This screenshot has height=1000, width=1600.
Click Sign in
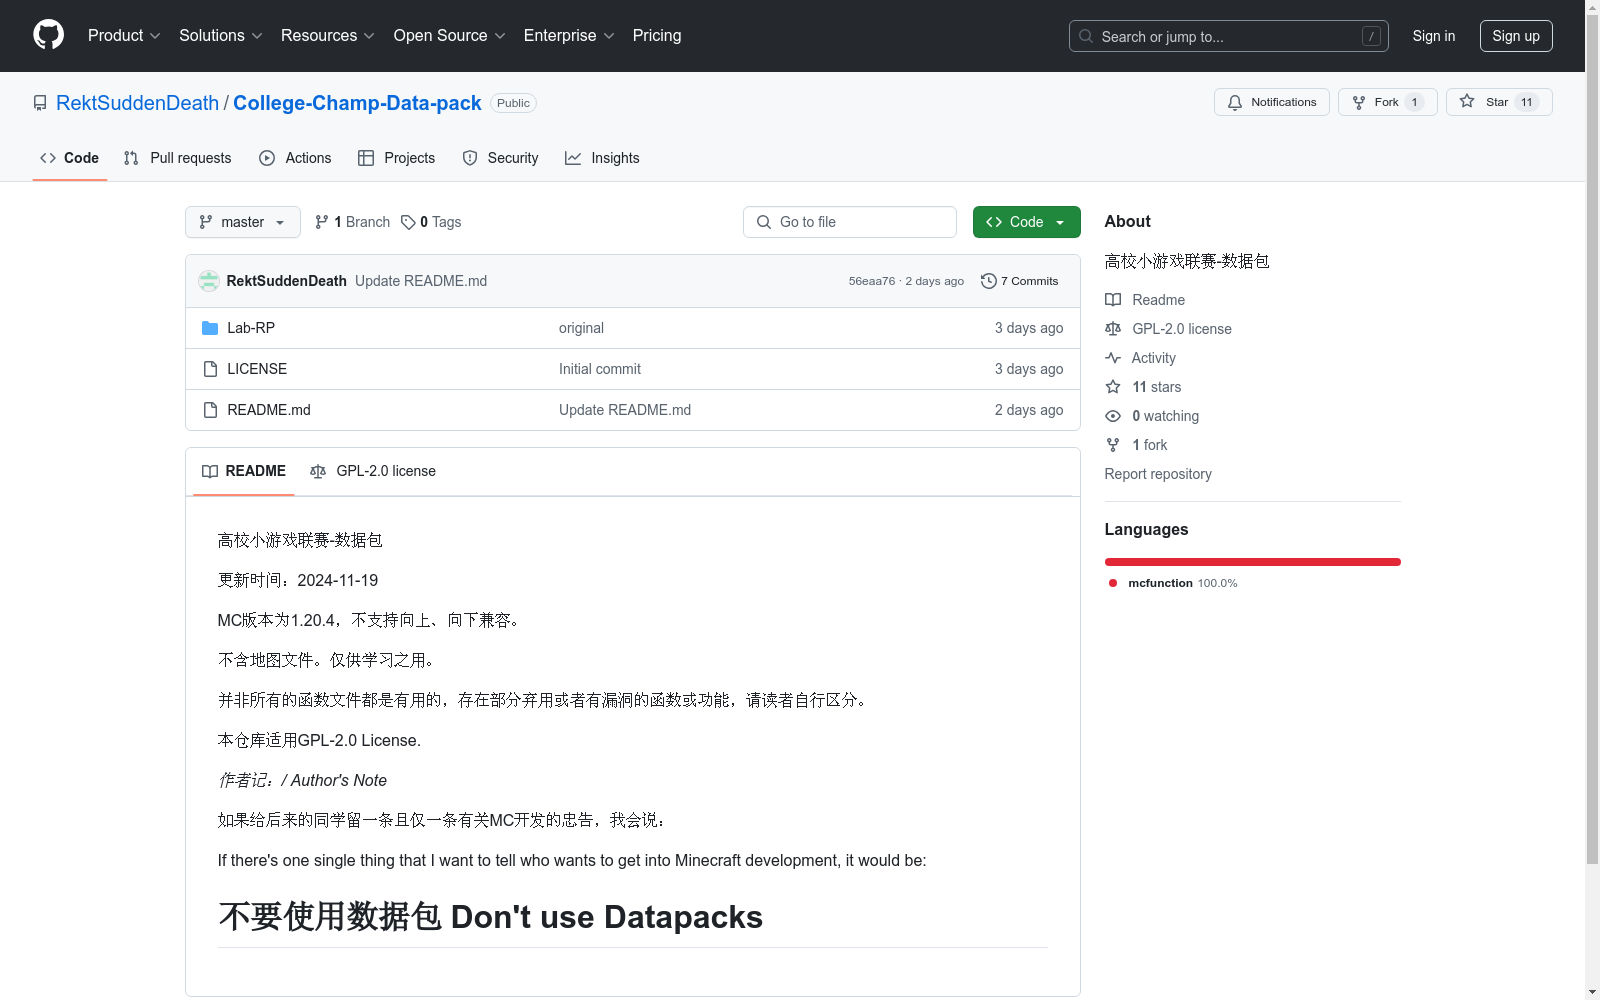pyautogui.click(x=1434, y=36)
